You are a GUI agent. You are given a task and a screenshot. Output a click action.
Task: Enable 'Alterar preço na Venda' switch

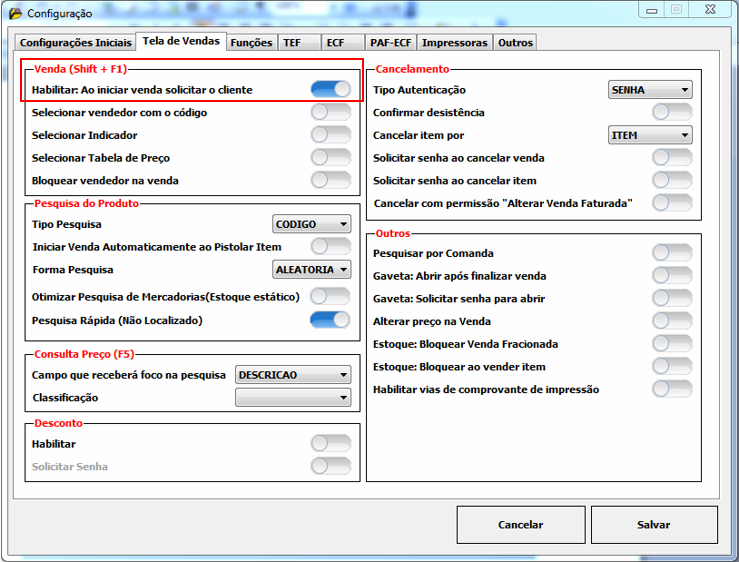671,321
